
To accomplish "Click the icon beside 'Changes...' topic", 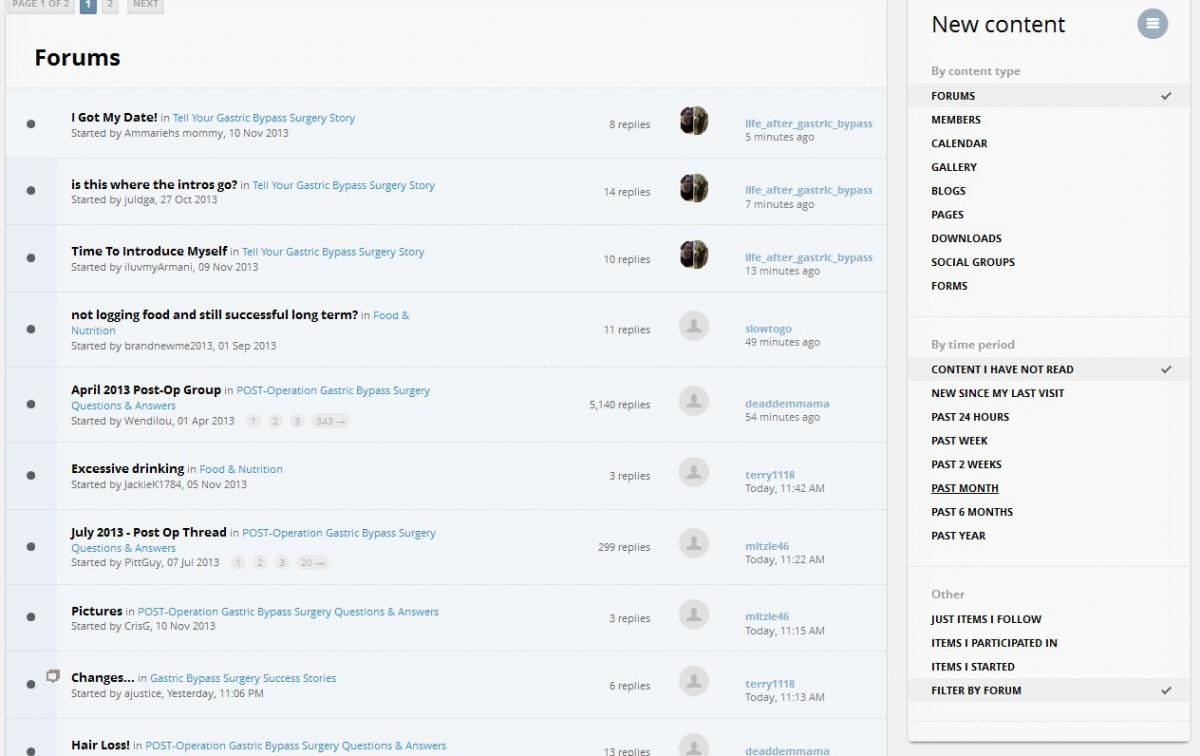I will pos(54,676).
